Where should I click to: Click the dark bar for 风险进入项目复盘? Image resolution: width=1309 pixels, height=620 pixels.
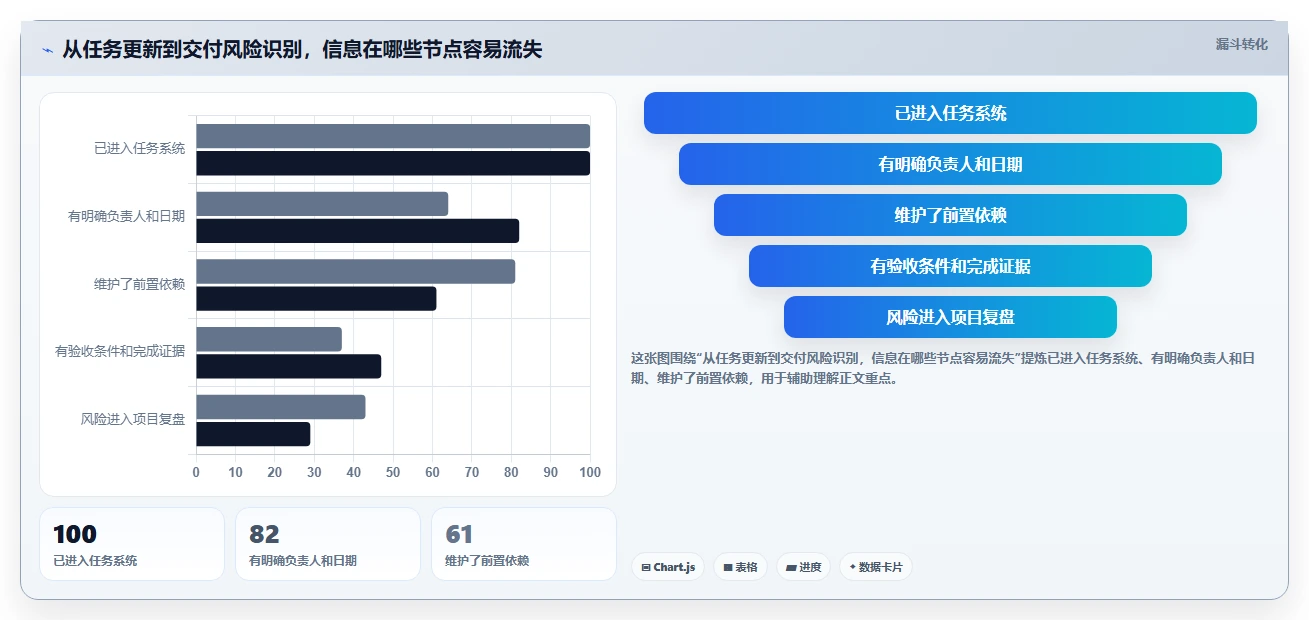[253, 434]
